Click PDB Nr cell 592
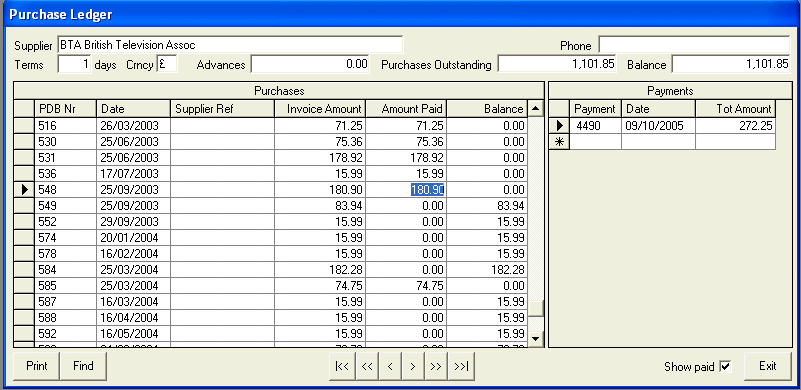This screenshot has height=390, width=801. [x=65, y=333]
